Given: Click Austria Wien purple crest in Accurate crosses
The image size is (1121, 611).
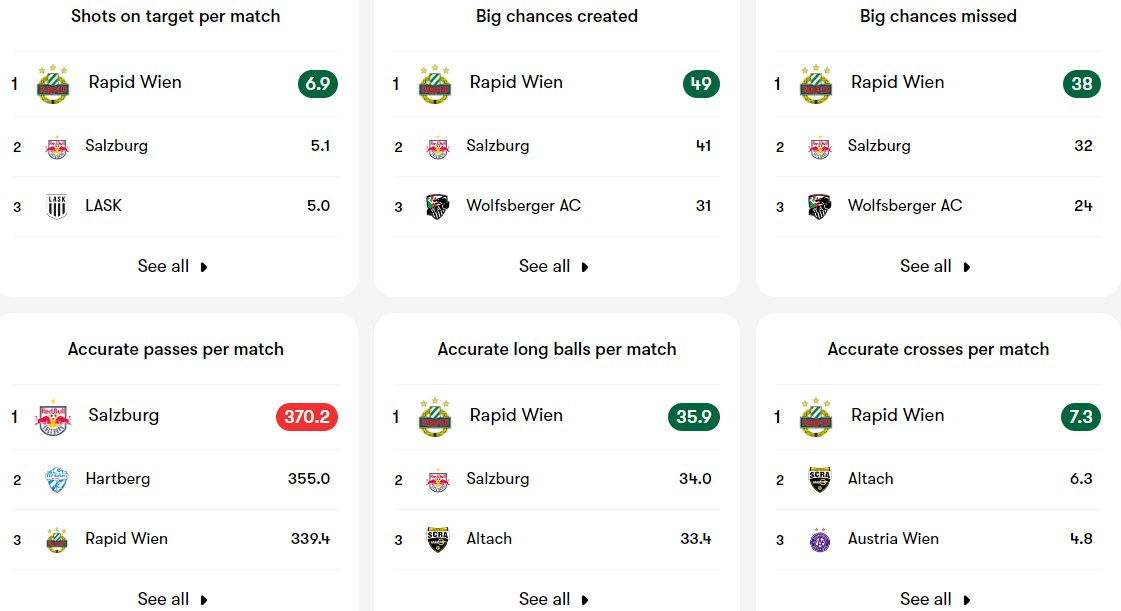Looking at the screenshot, I should [819, 540].
